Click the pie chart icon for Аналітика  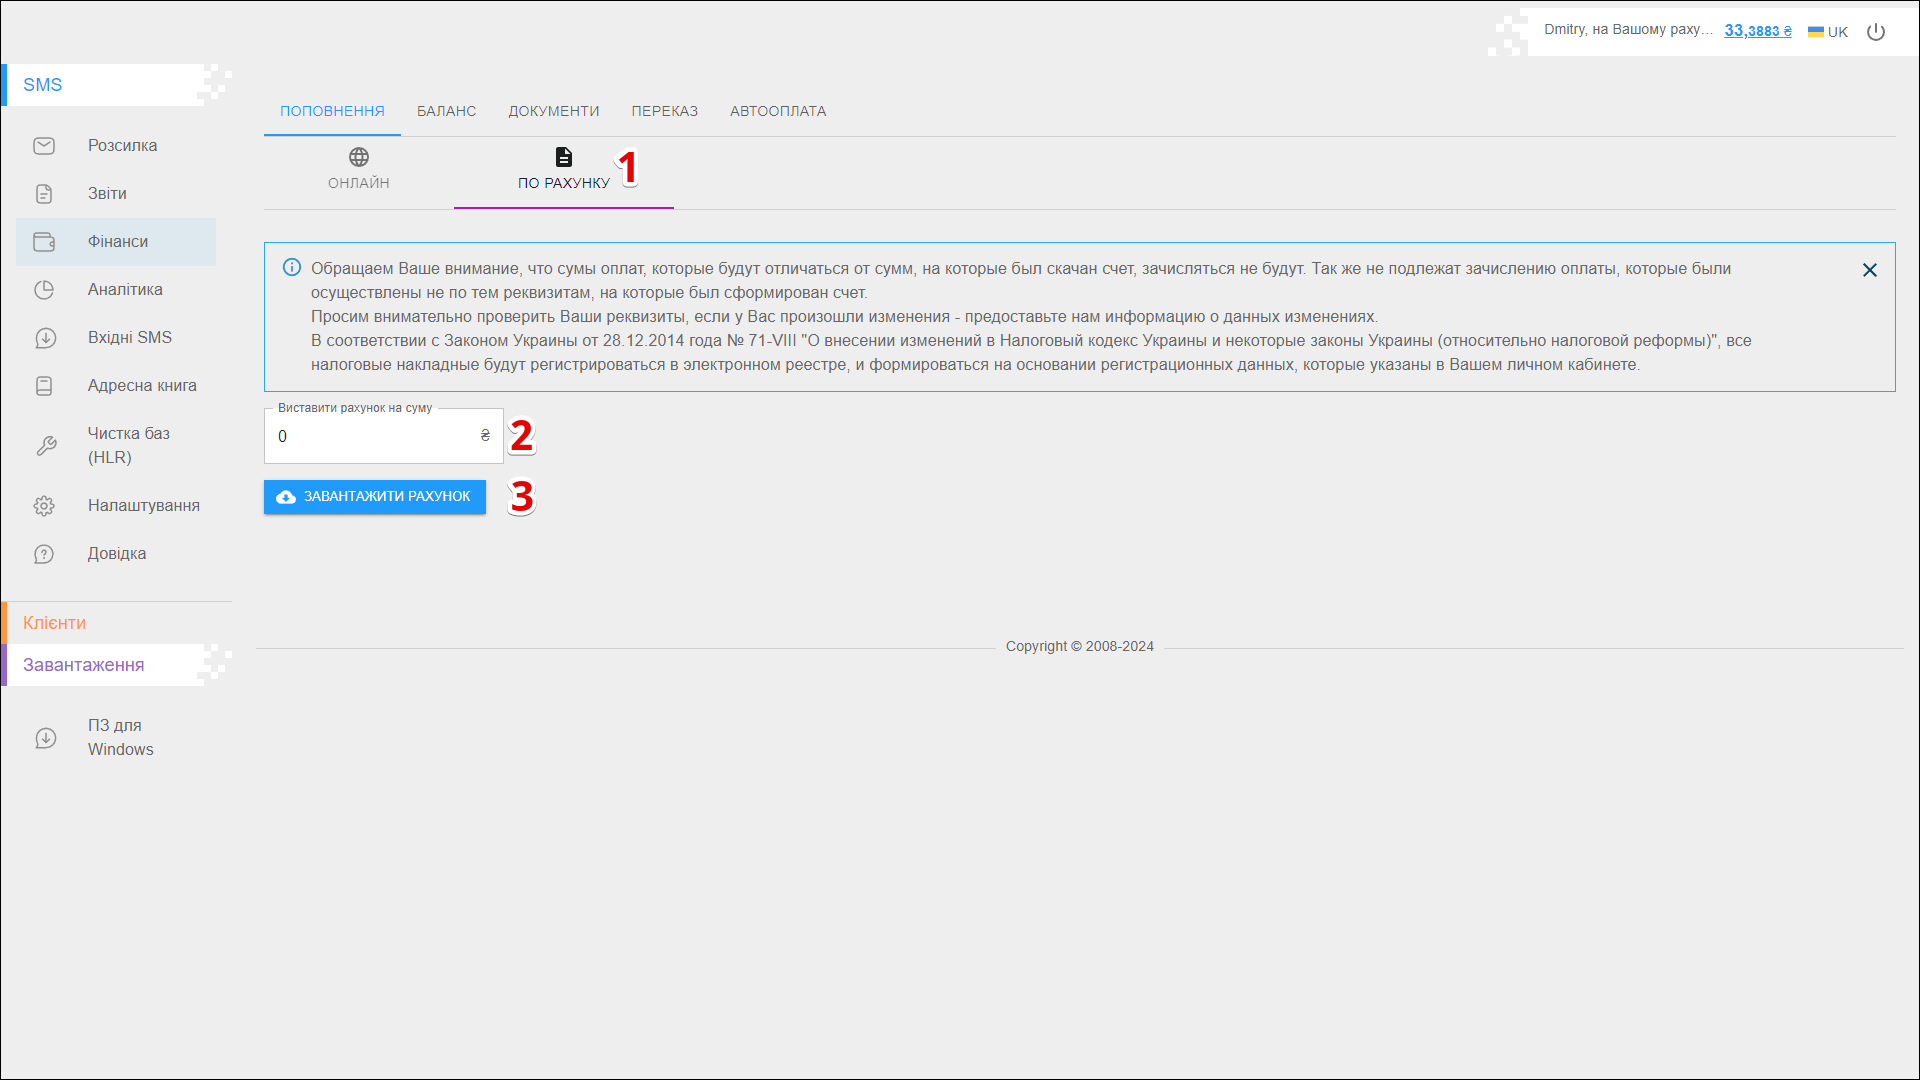pos(44,290)
